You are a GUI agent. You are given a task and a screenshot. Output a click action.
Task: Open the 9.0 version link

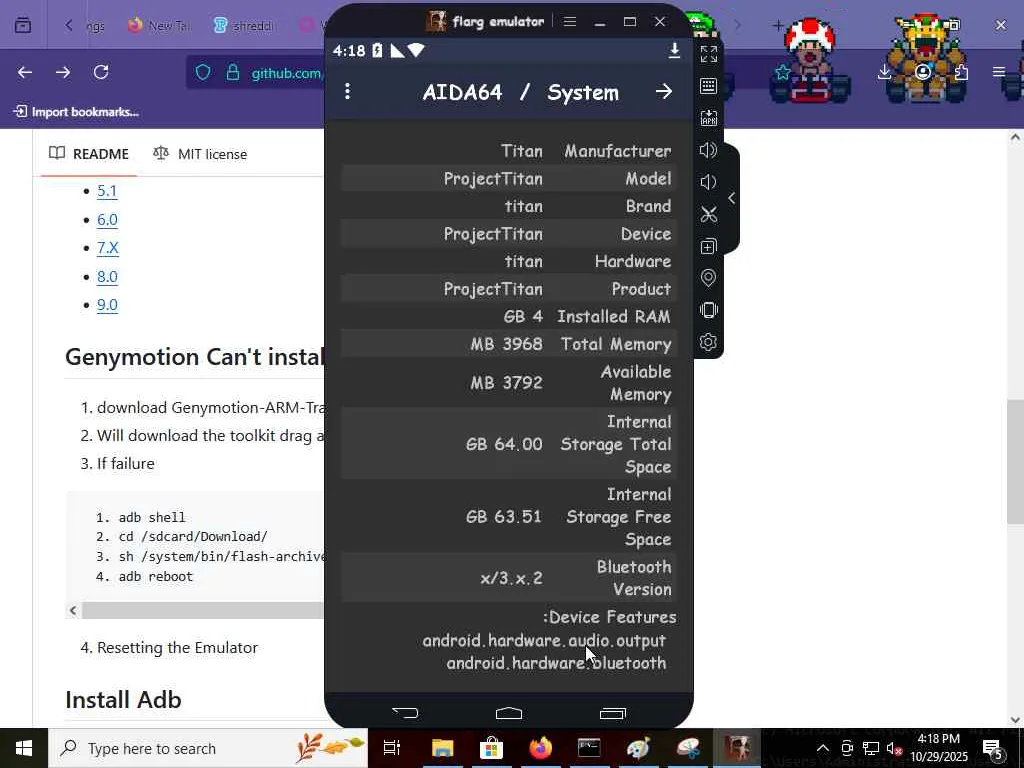pyautogui.click(x=107, y=305)
